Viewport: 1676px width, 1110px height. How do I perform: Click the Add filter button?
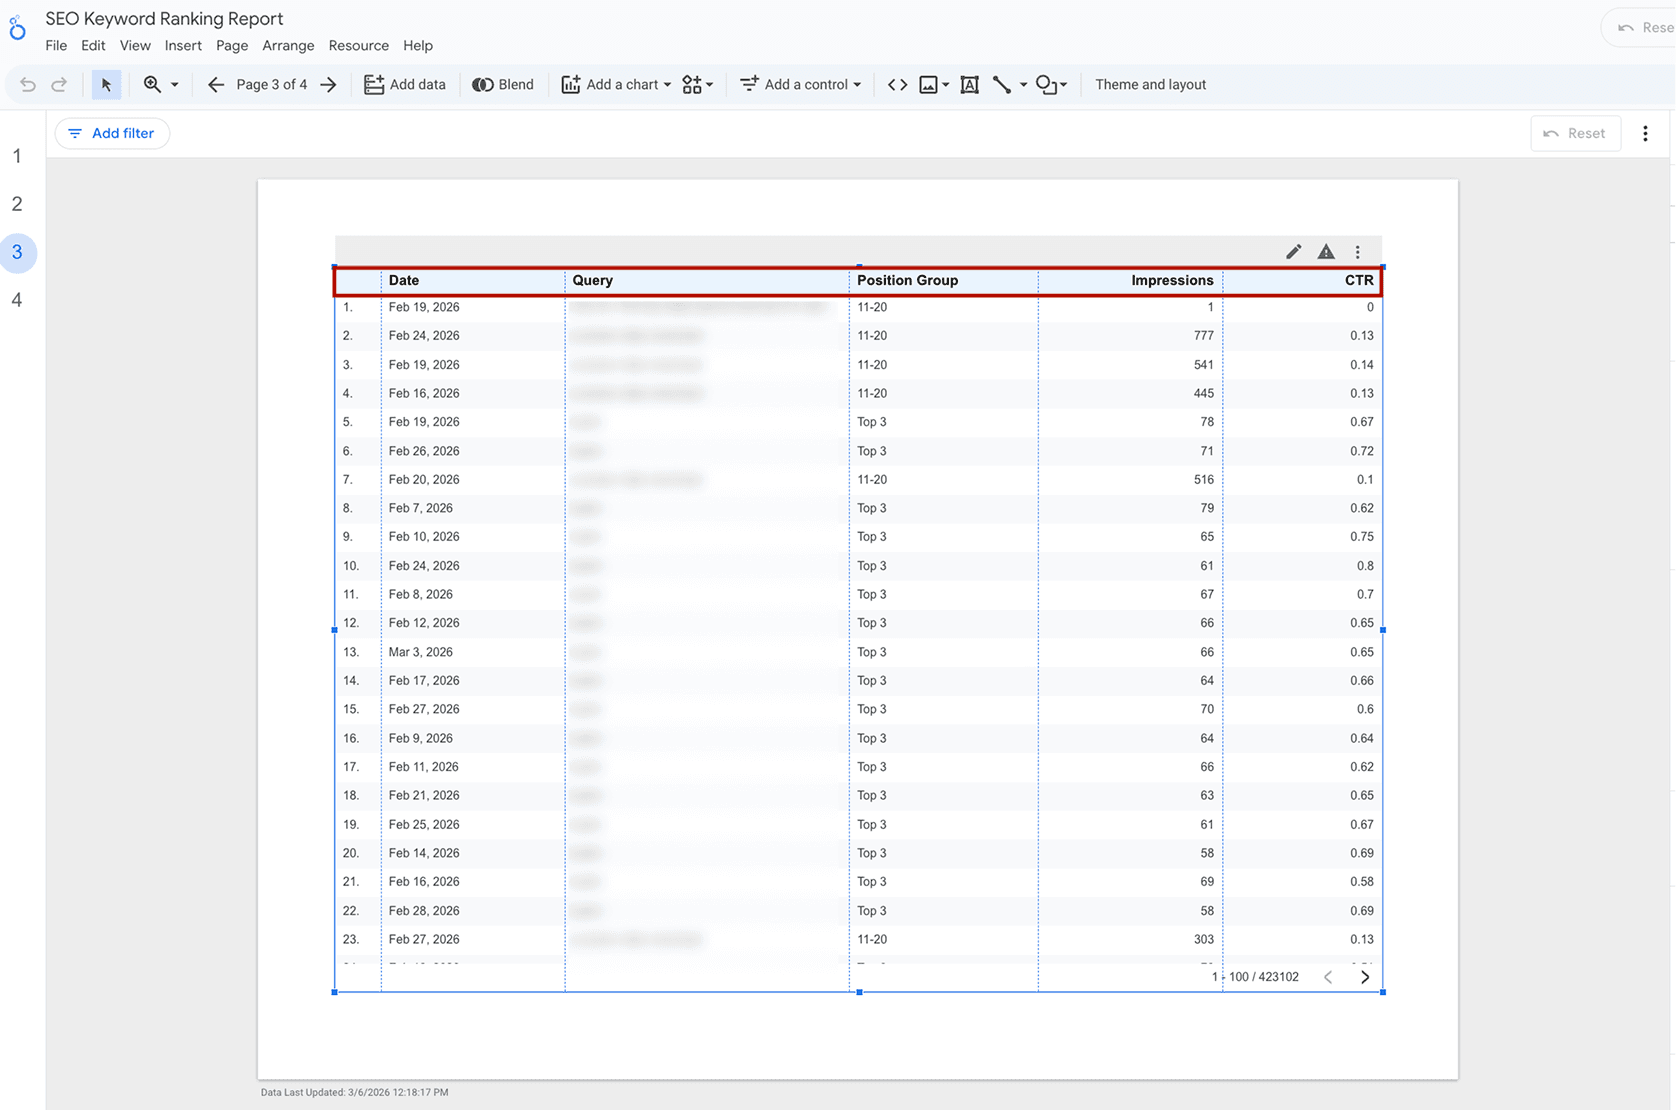[x=112, y=132]
